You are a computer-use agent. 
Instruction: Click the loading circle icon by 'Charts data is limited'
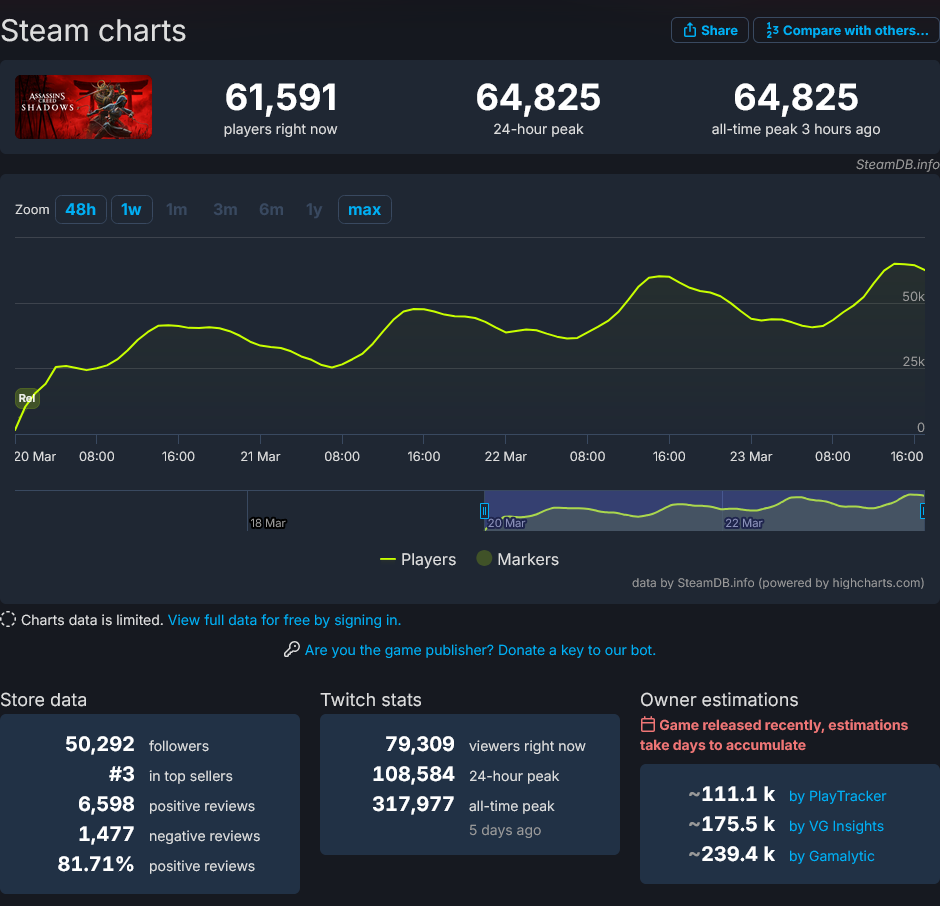click(x=8, y=619)
